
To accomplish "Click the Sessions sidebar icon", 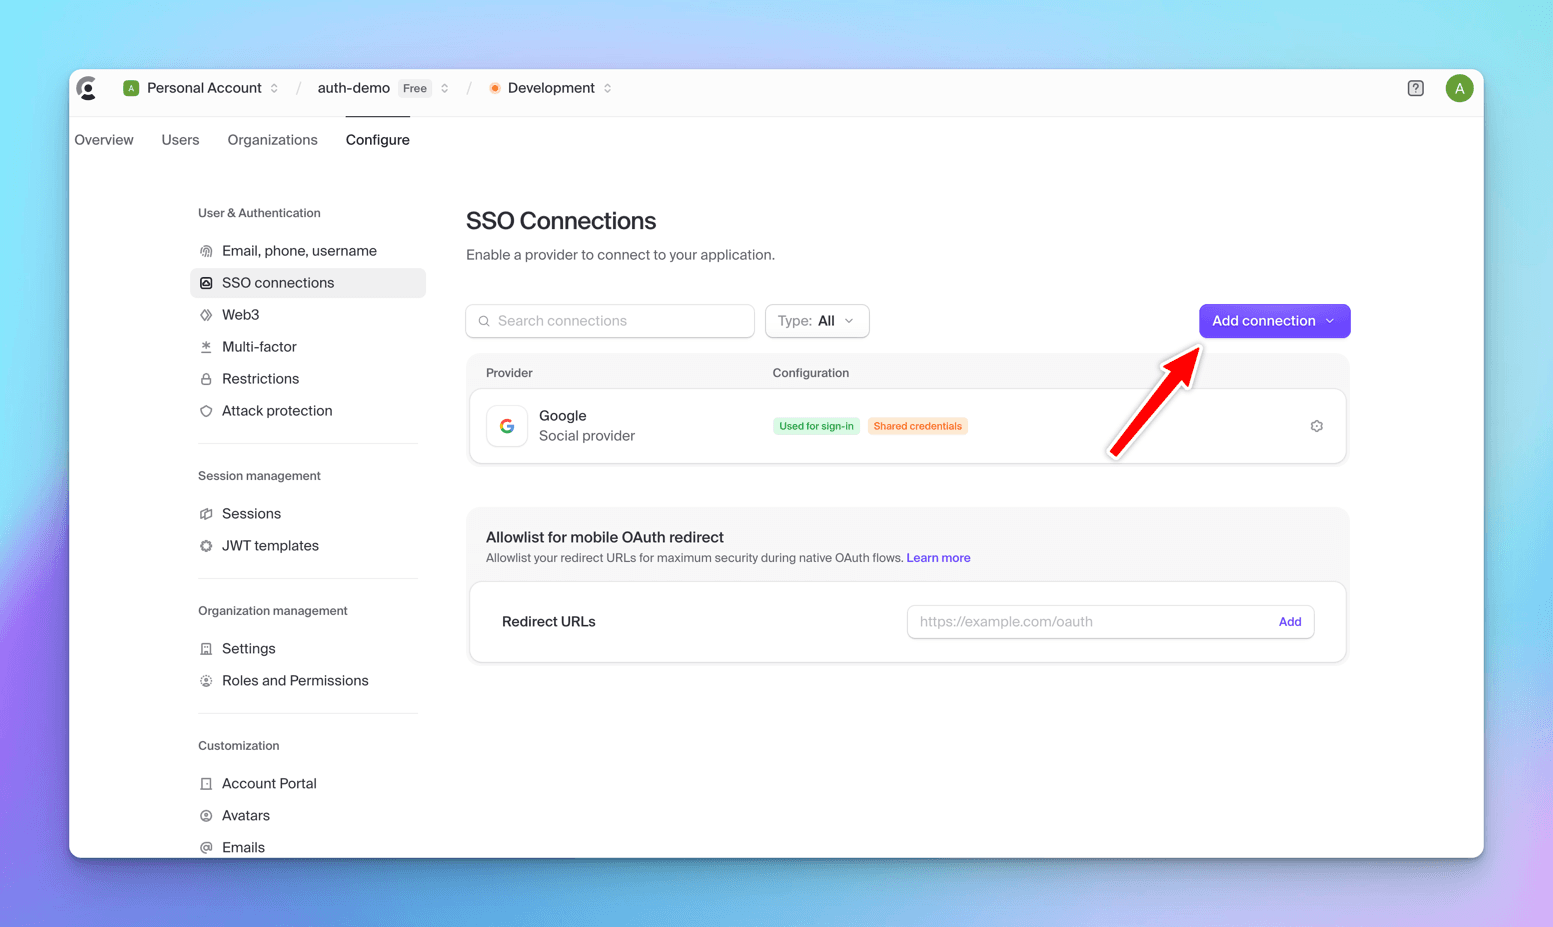I will pos(206,514).
